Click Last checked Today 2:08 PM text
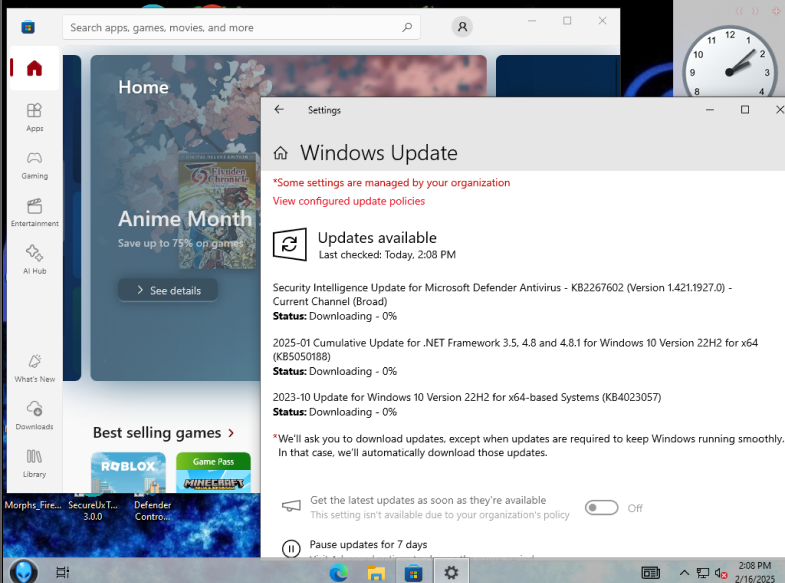Image resolution: width=785 pixels, height=583 pixels. 387,255
